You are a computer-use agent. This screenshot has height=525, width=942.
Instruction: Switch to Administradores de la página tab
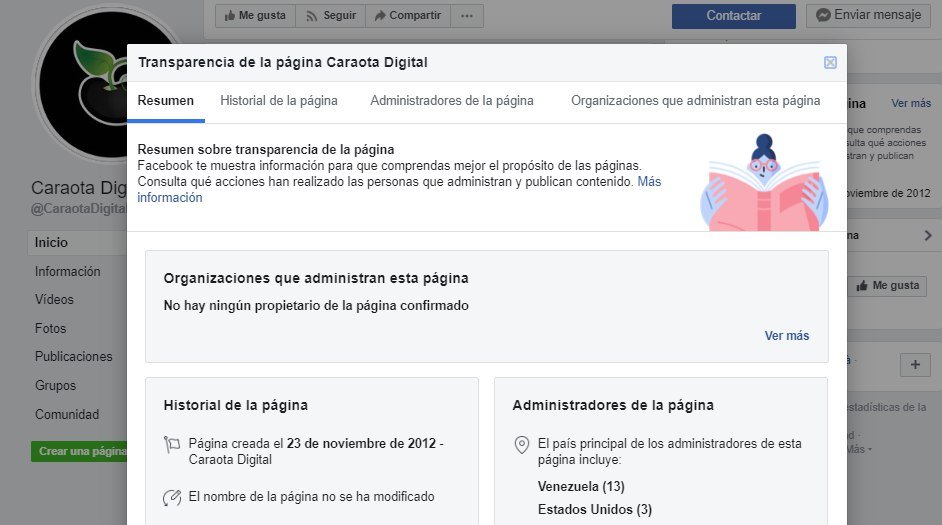pos(452,101)
